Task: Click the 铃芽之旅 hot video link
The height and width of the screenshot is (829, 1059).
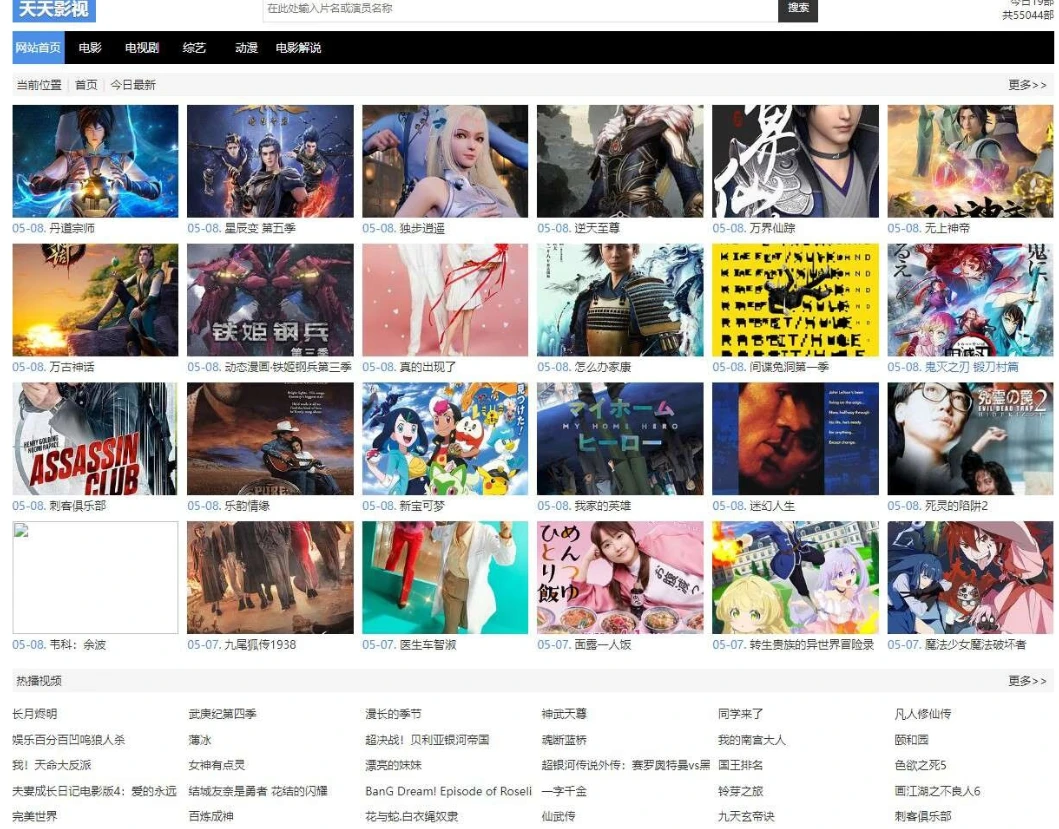Action: pyautogui.click(x=740, y=790)
